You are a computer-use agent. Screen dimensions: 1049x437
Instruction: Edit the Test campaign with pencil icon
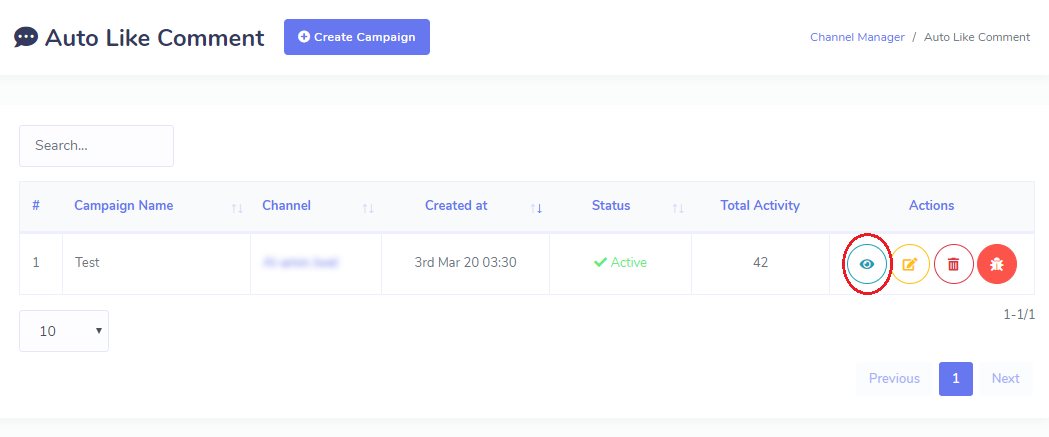coord(910,264)
